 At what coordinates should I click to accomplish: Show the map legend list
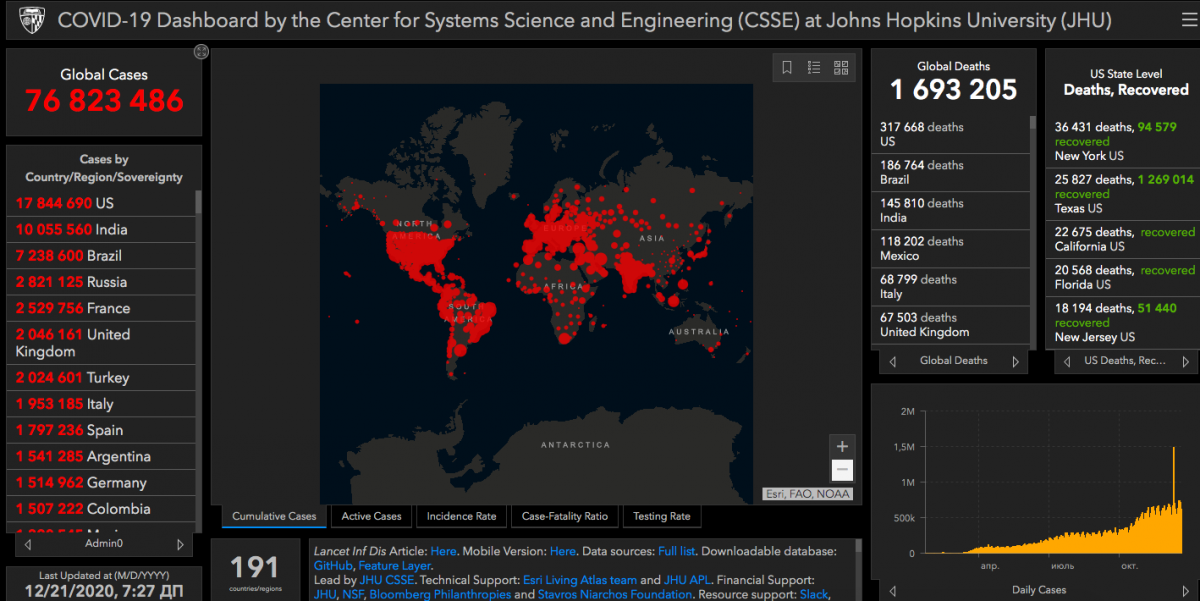point(814,68)
